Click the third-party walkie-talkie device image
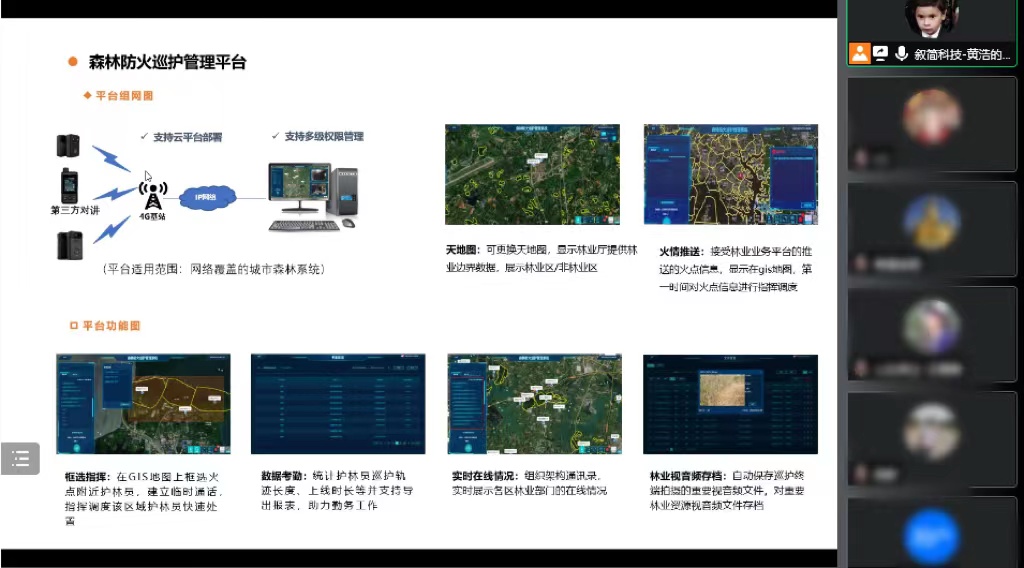 (x=69, y=187)
